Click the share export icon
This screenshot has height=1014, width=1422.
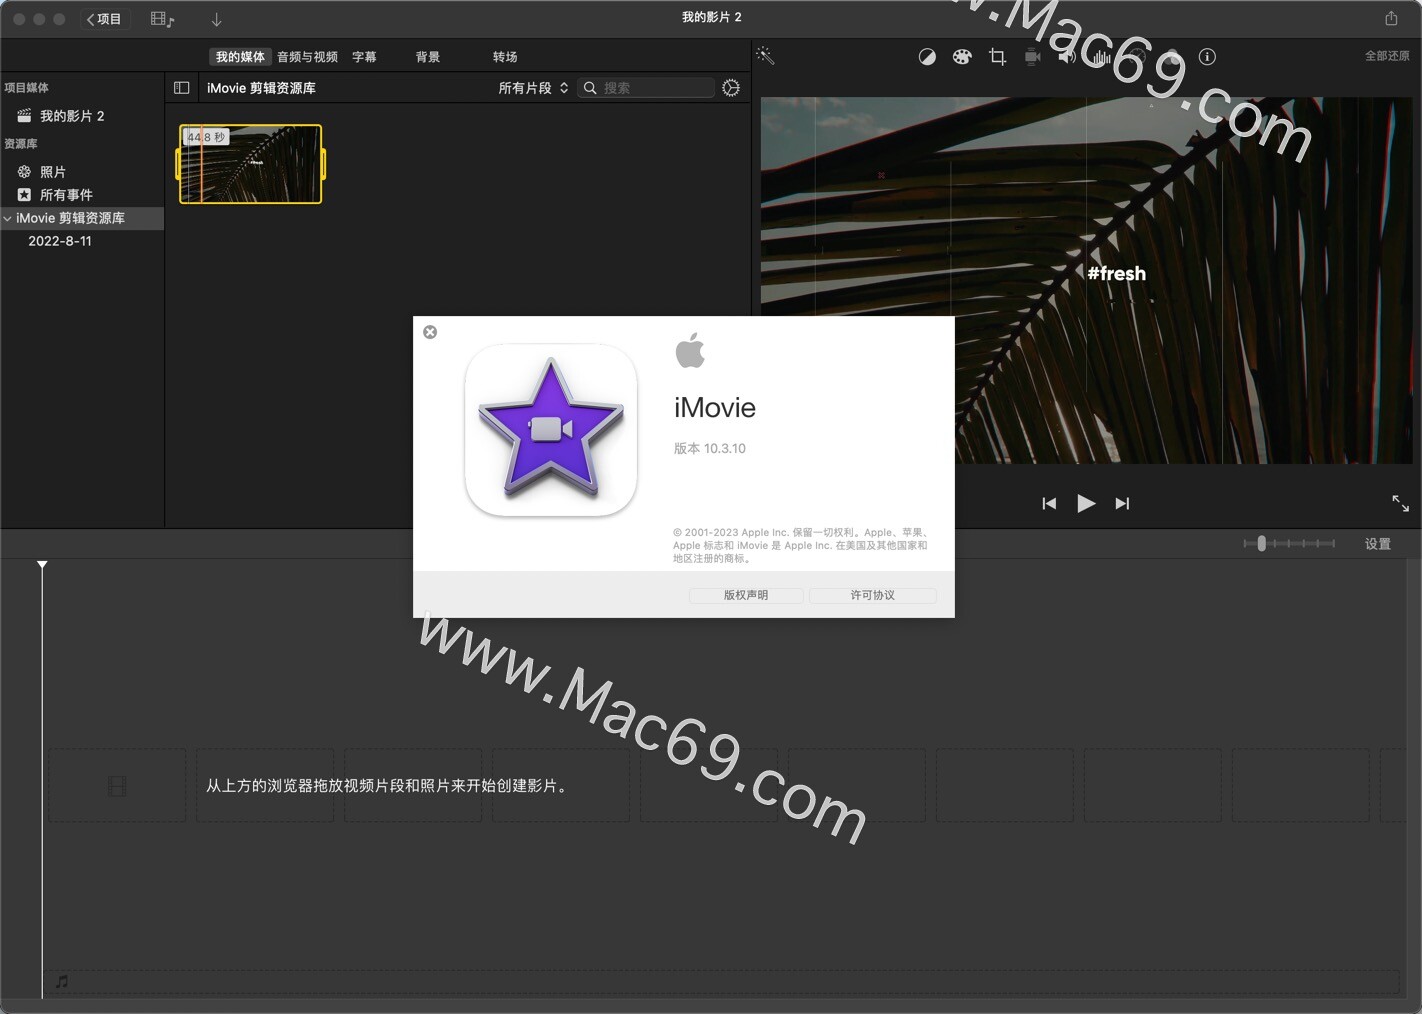(x=1391, y=18)
